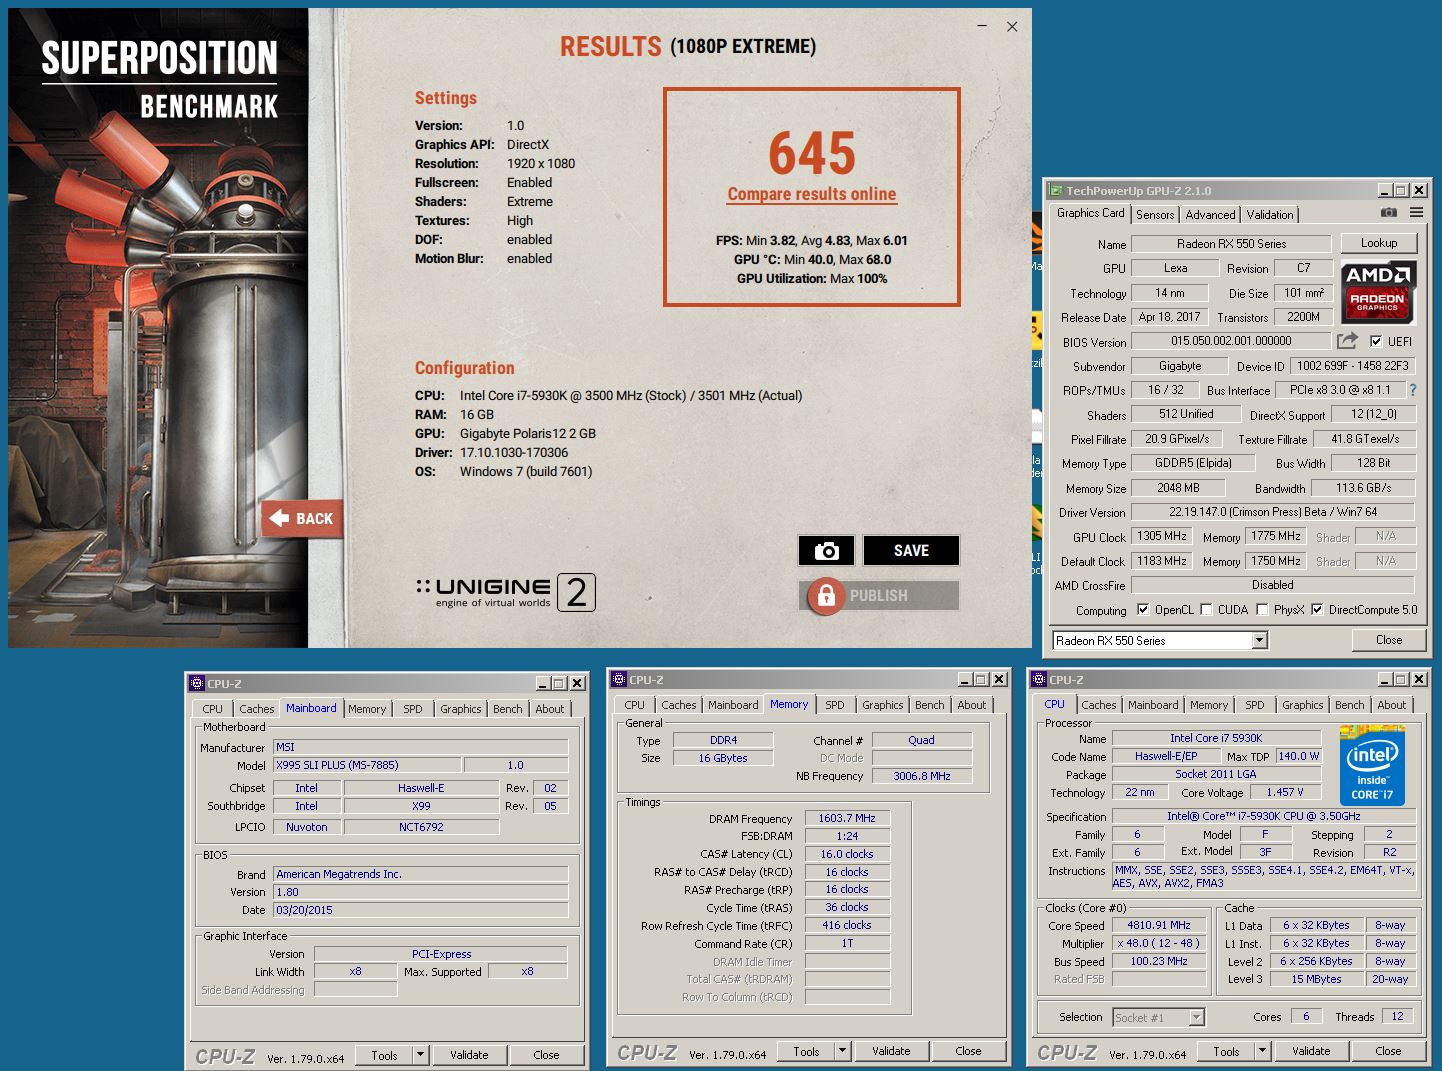1442x1071 pixels.
Task: Click Validate in CPU-Z Memory window
Action: (891, 1051)
